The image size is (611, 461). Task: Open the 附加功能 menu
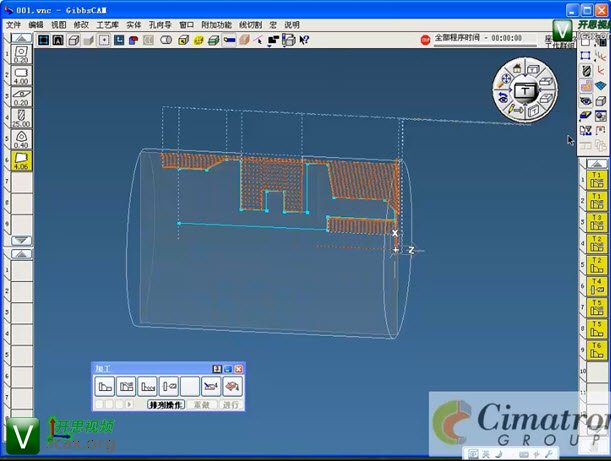(216, 25)
